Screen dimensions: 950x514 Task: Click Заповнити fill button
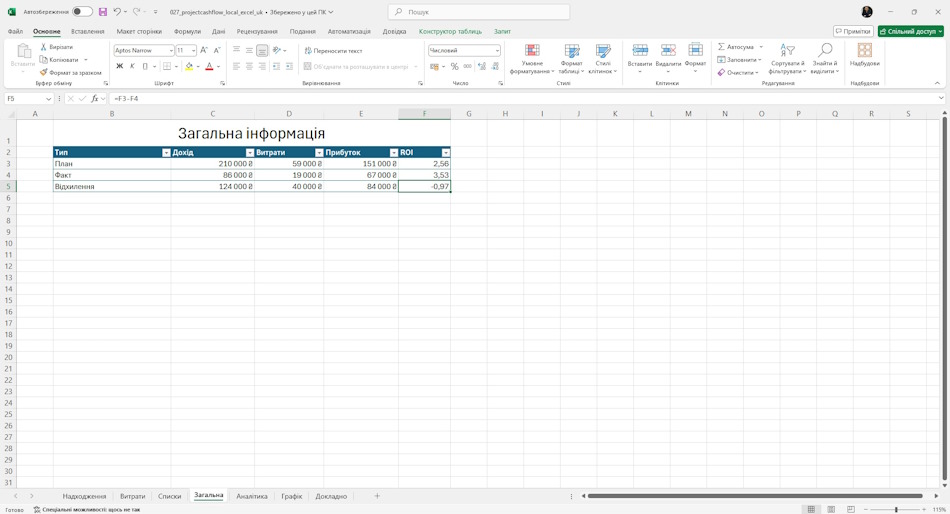737,59
